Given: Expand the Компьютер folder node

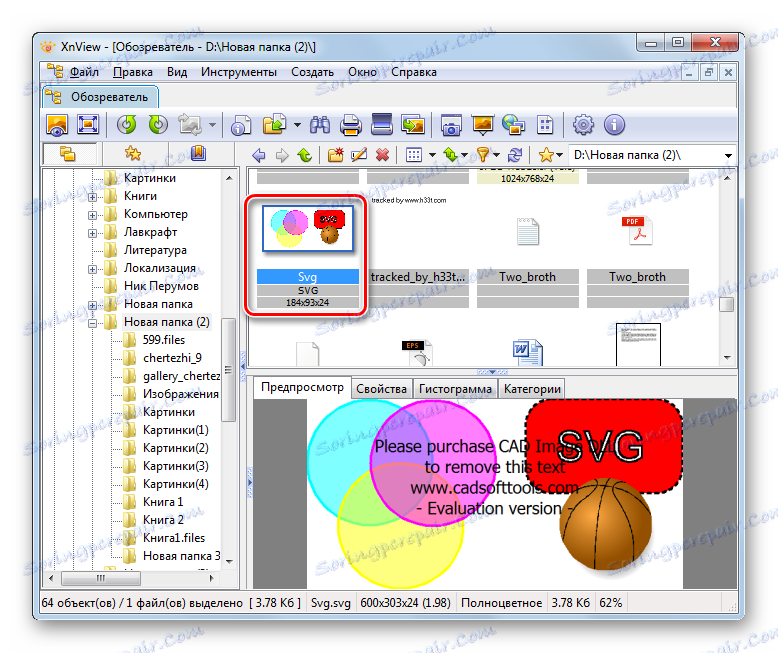Looking at the screenshot, I should [92, 215].
